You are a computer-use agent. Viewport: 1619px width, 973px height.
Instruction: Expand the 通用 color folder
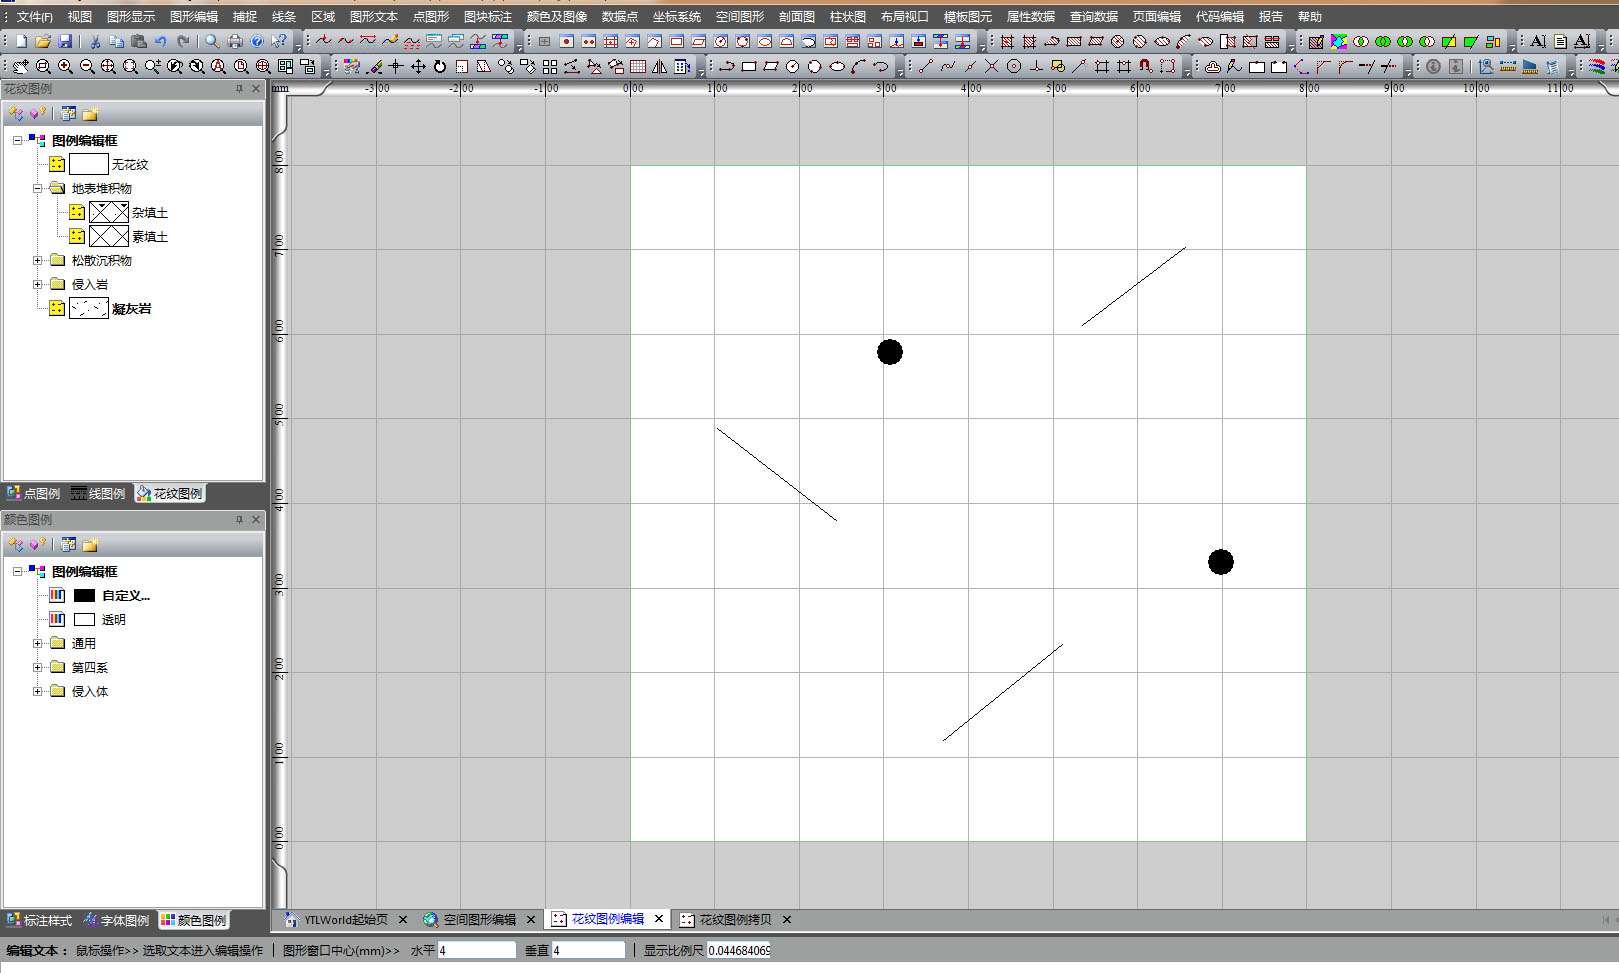[38, 644]
